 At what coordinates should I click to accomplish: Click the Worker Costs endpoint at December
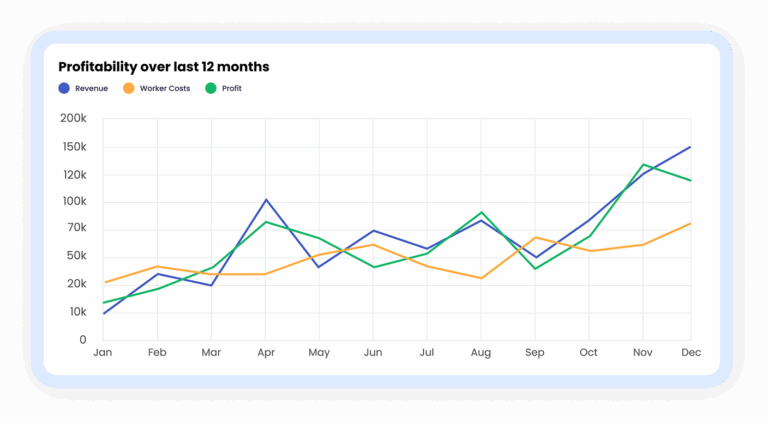point(690,223)
